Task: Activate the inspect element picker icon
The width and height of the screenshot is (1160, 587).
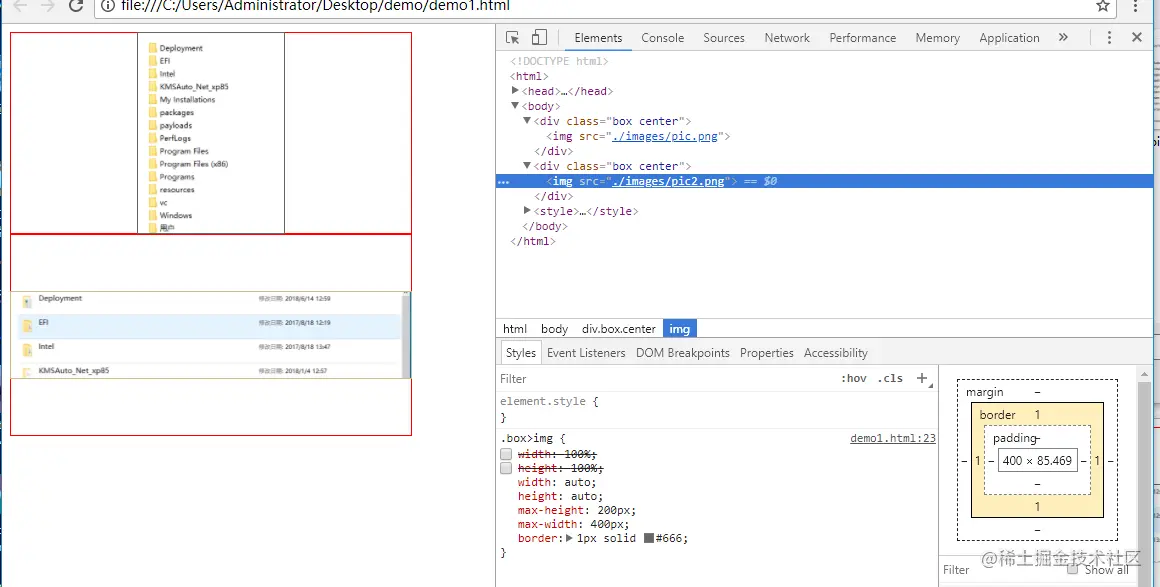Action: tap(512, 38)
